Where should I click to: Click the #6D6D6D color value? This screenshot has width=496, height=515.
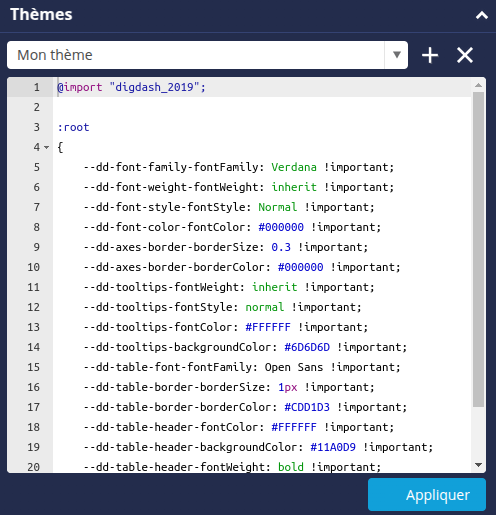[x=307, y=347]
